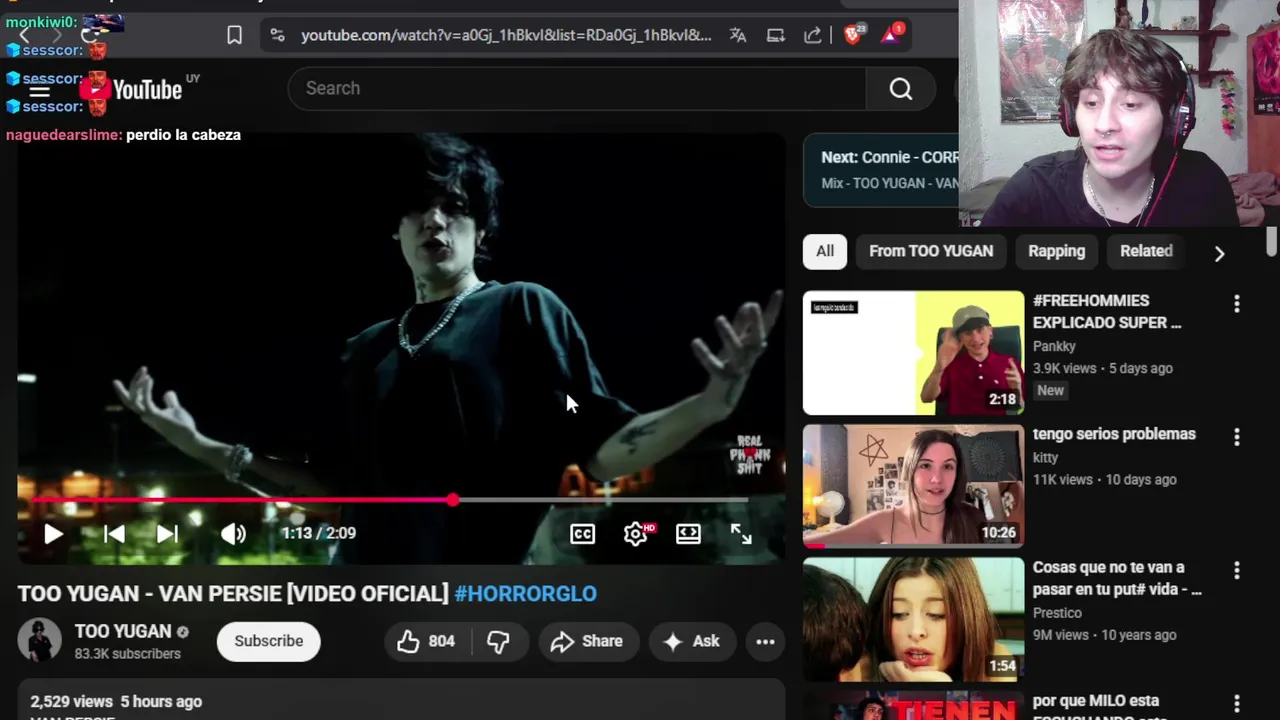
Task: Like the video with thumbs up
Action: click(425, 642)
